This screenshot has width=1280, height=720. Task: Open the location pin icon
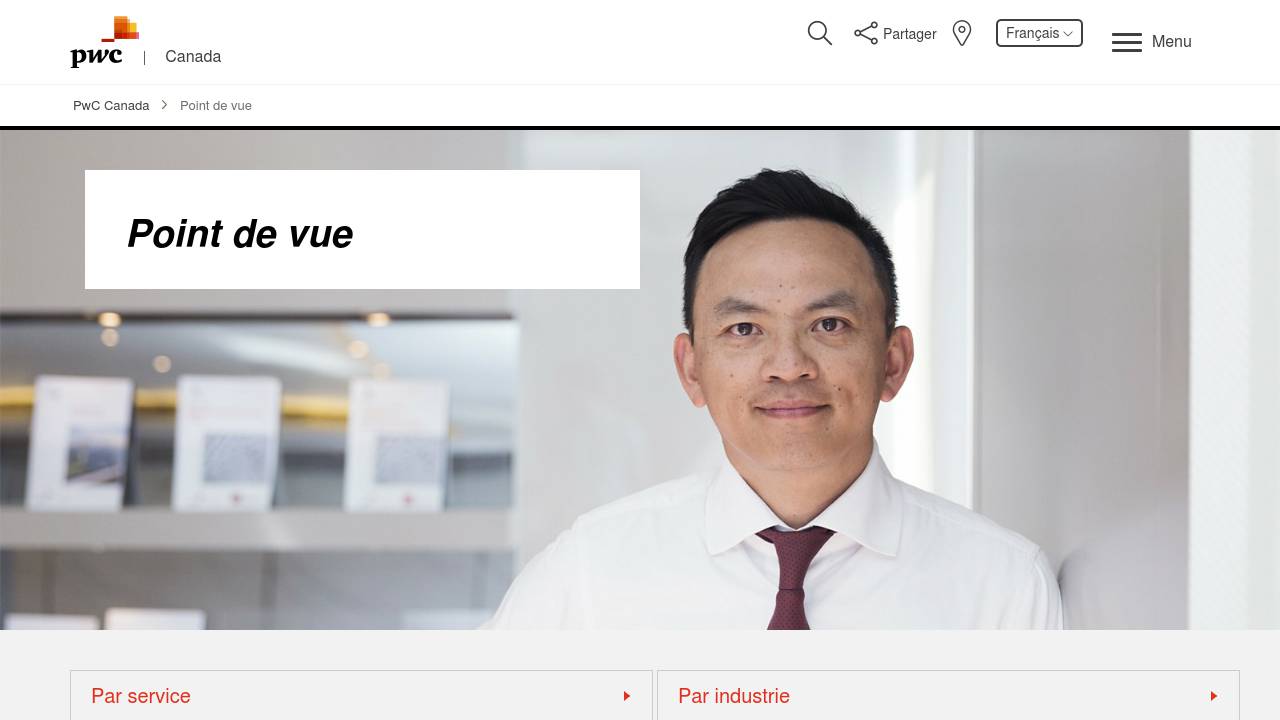tap(962, 33)
